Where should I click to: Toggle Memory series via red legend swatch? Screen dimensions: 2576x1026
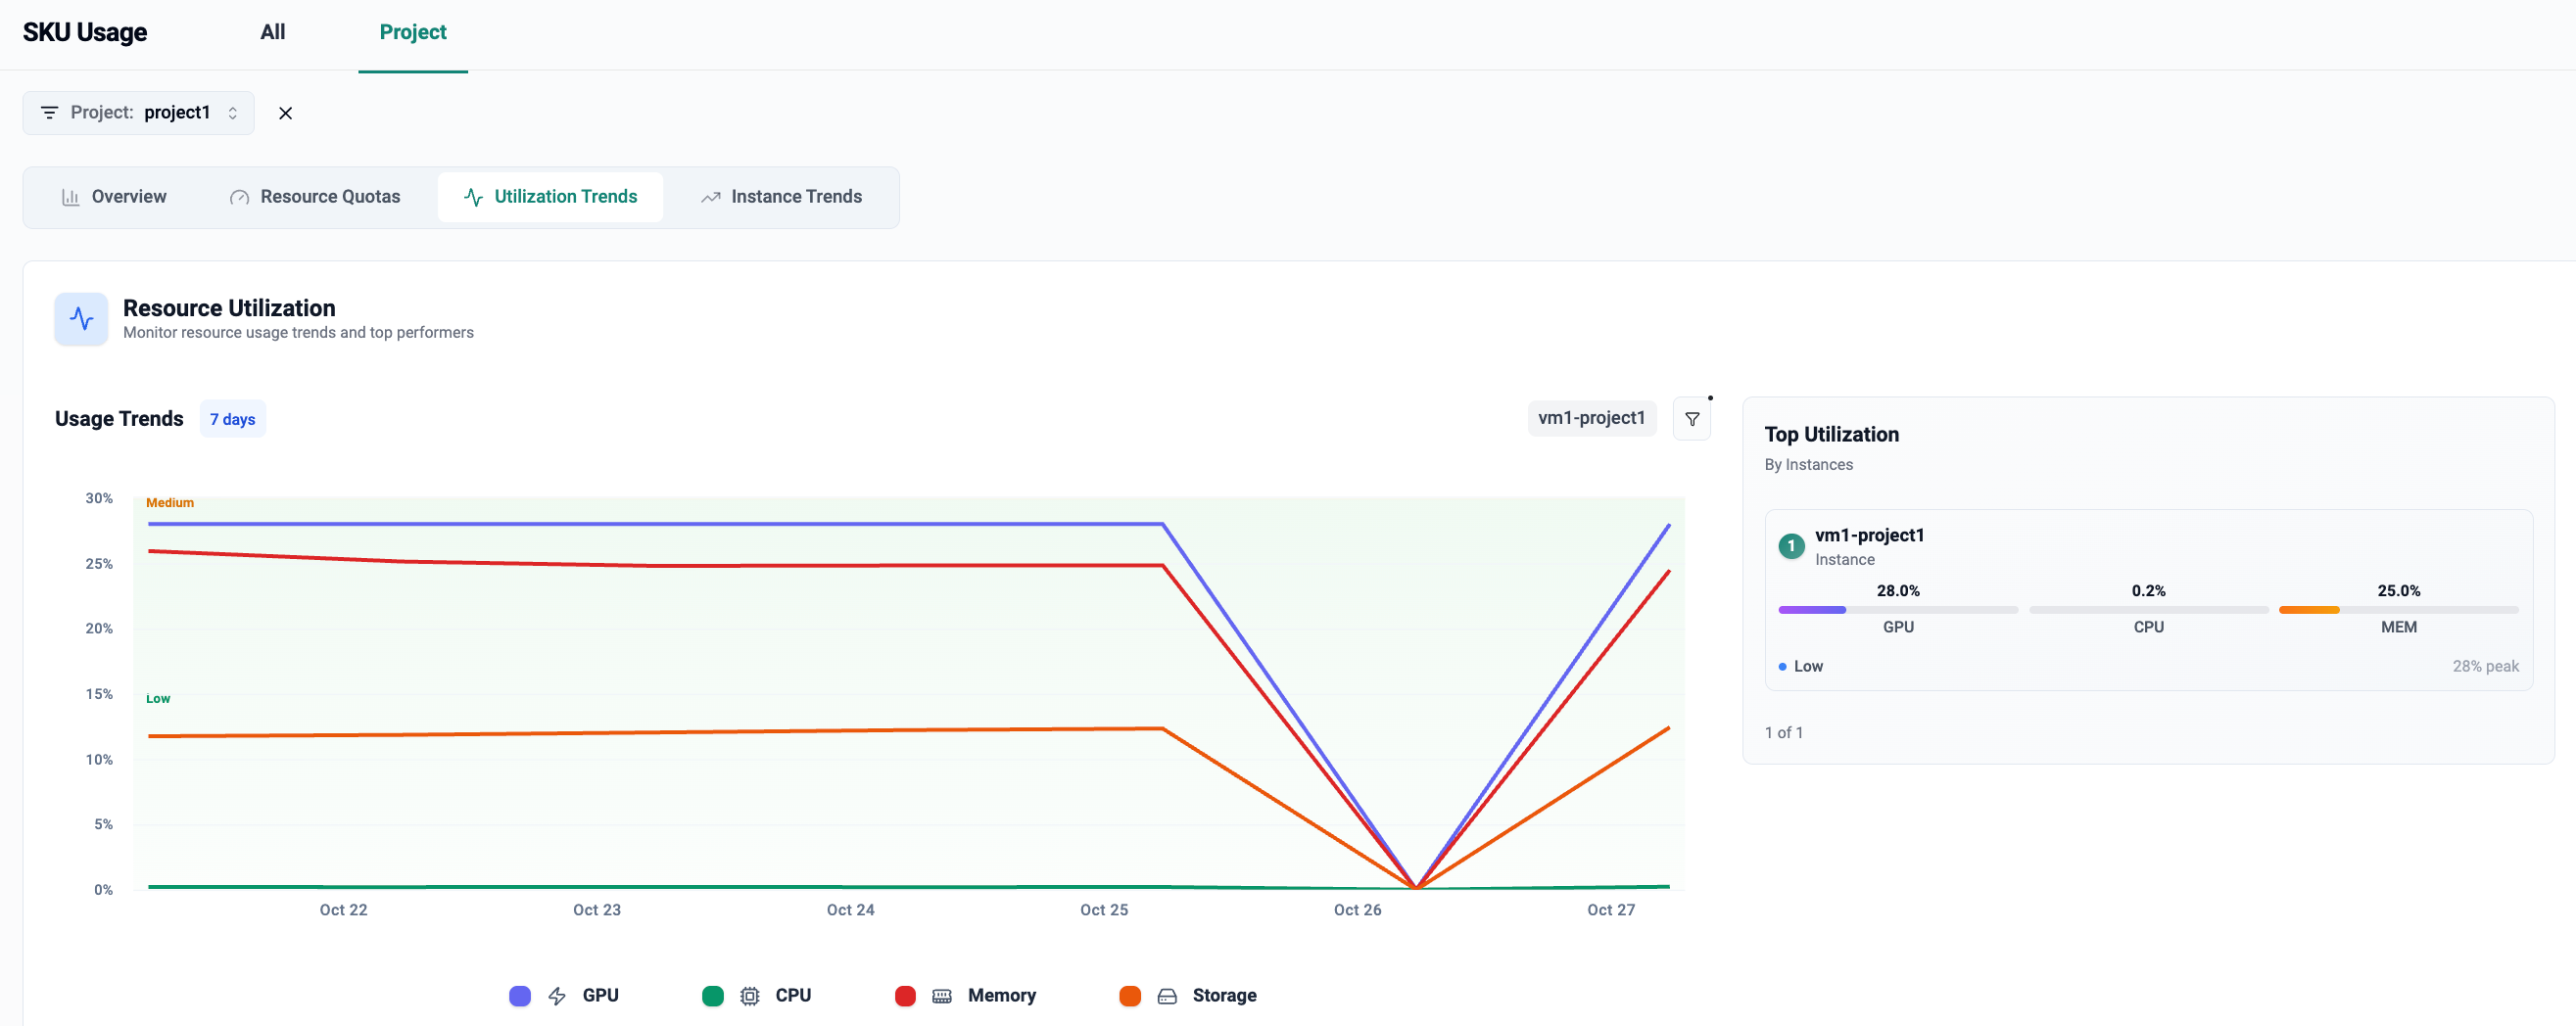tap(905, 995)
